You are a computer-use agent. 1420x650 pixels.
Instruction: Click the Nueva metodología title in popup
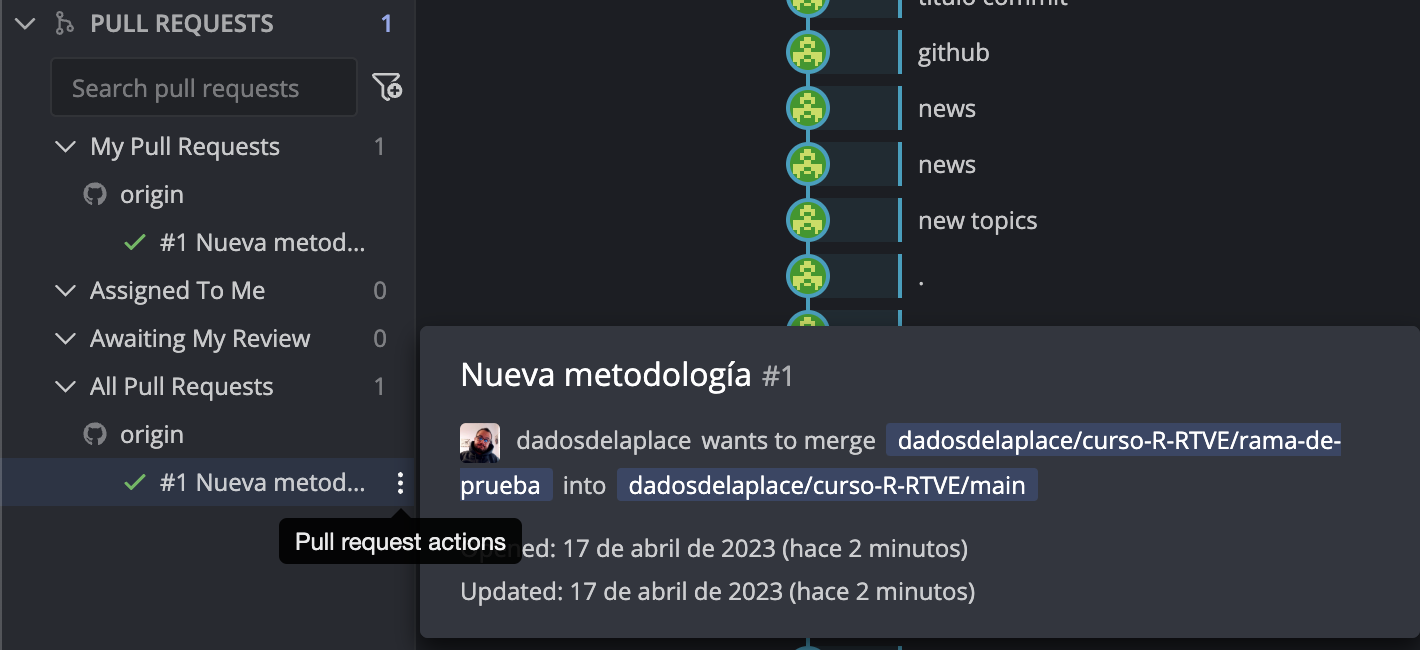605,375
